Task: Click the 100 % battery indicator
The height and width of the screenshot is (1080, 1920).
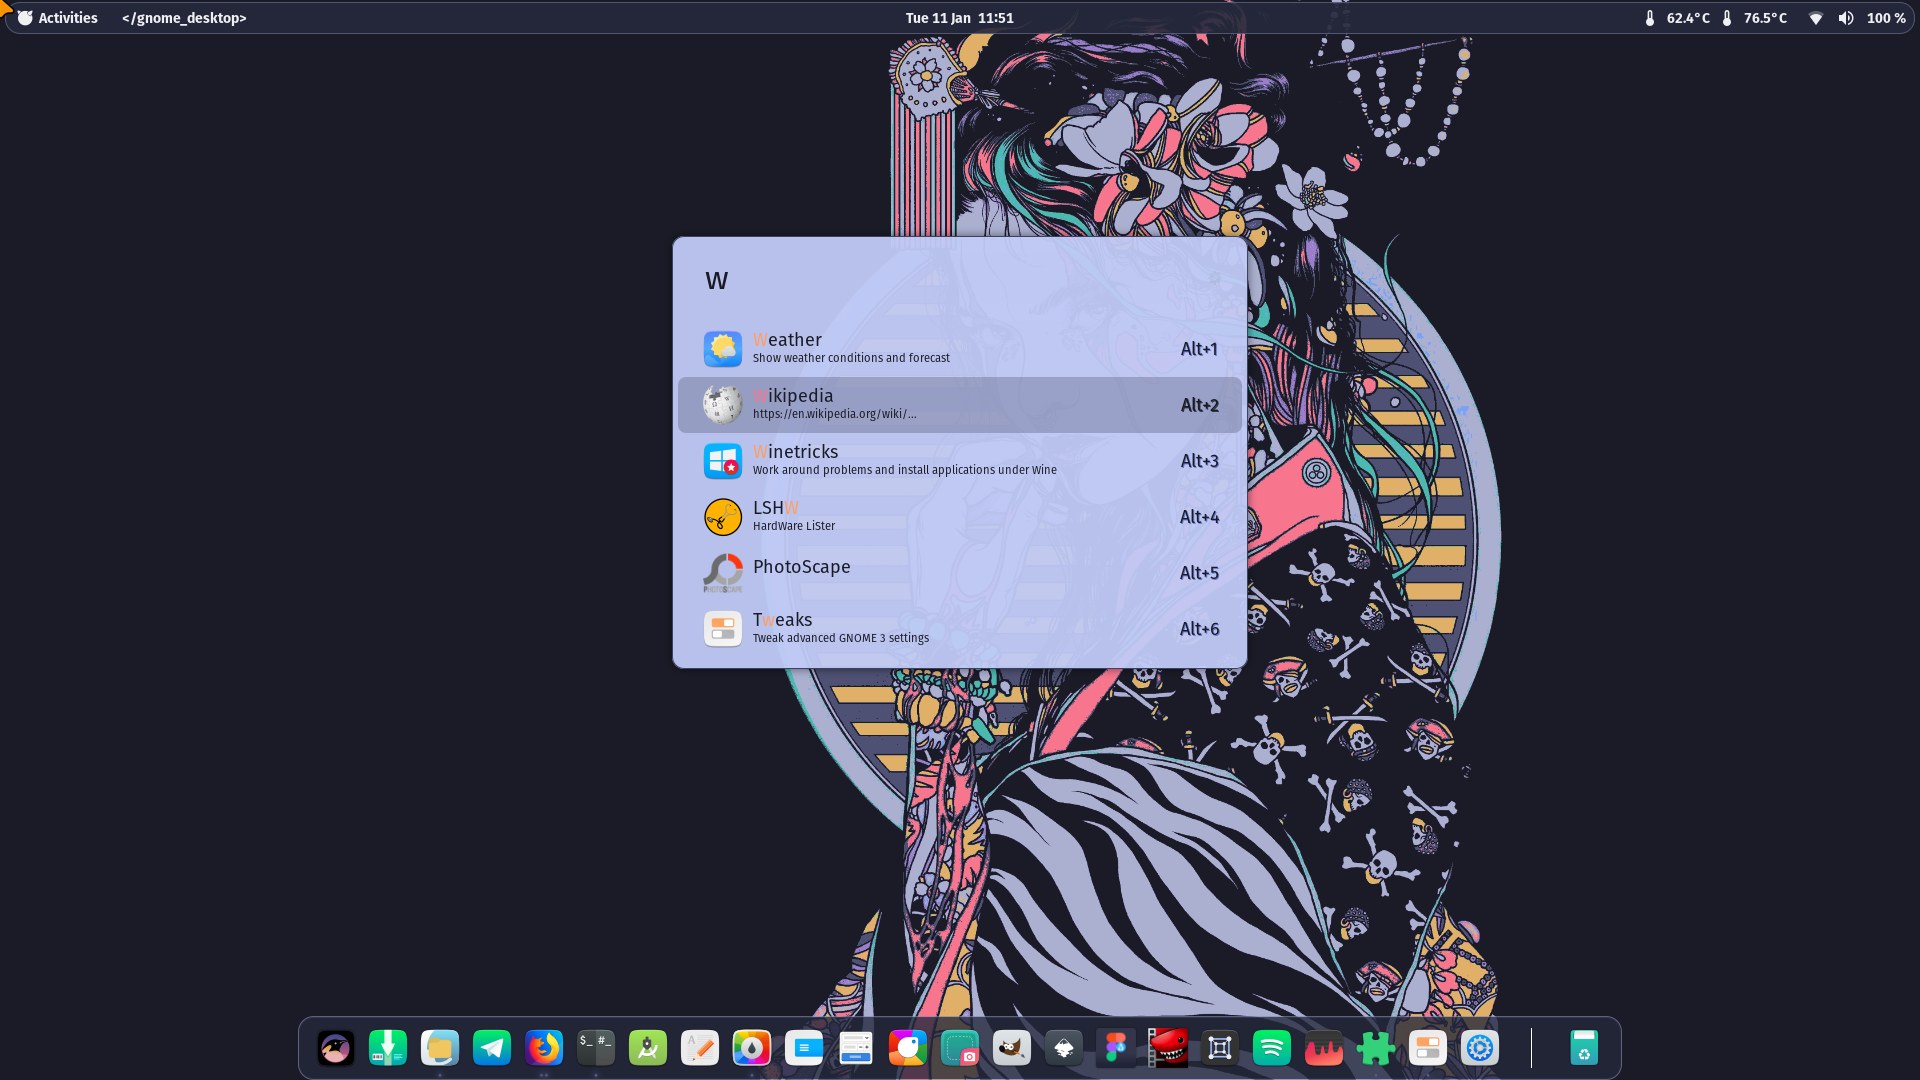Action: click(1886, 18)
